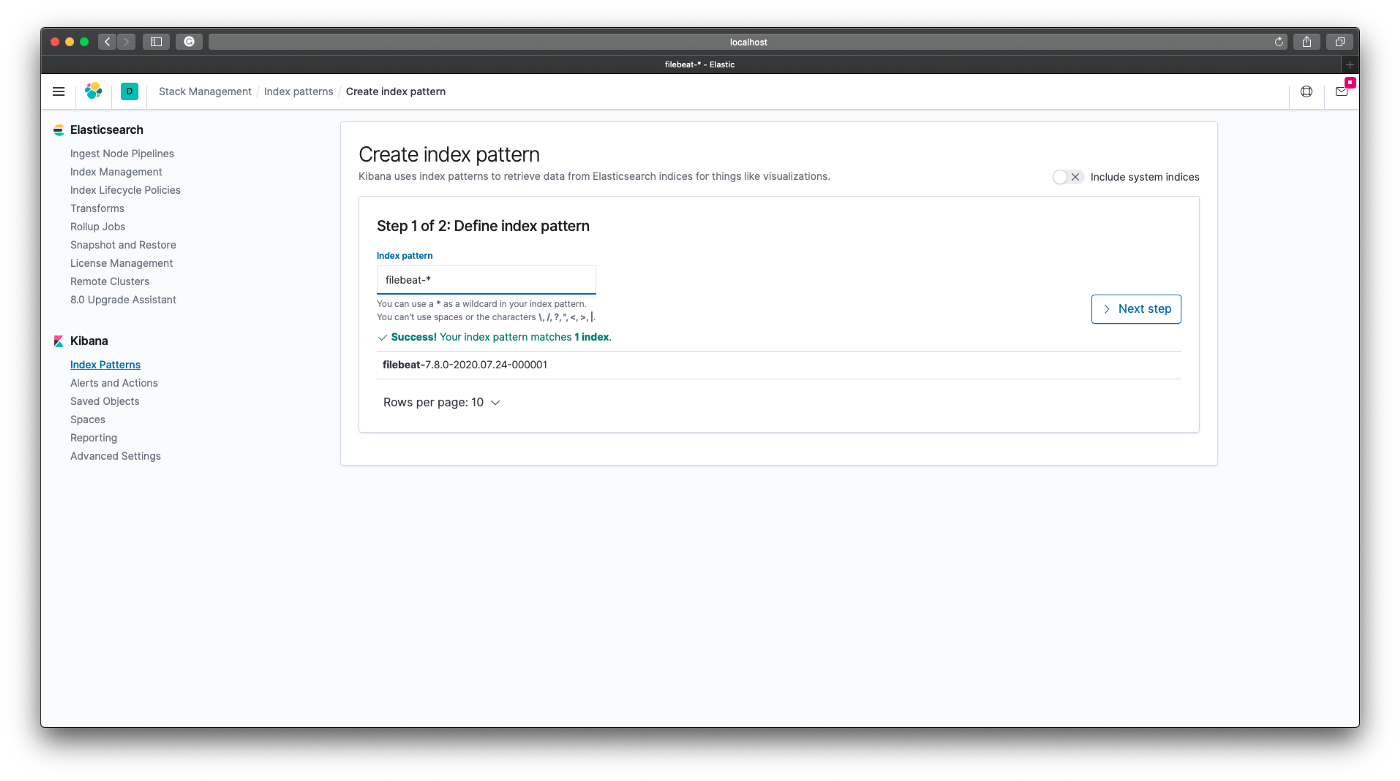Click the Kibana logo in the sidebar
1400x781 pixels.
(x=58, y=340)
